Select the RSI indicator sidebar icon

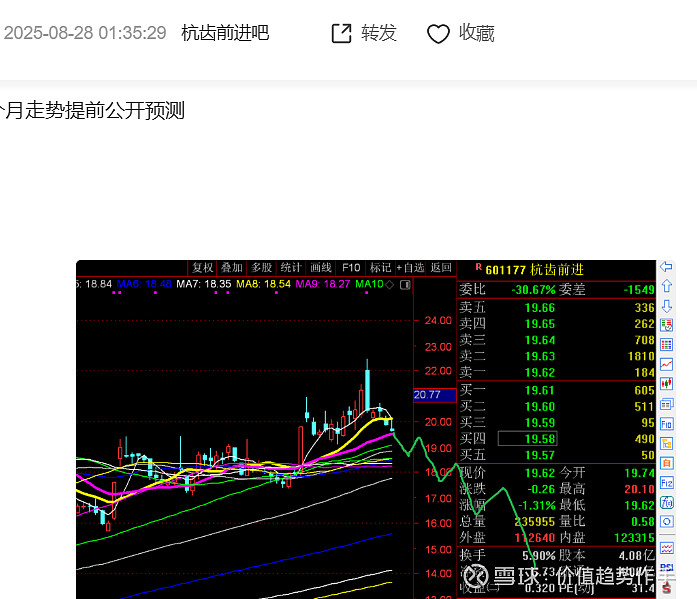[666, 567]
